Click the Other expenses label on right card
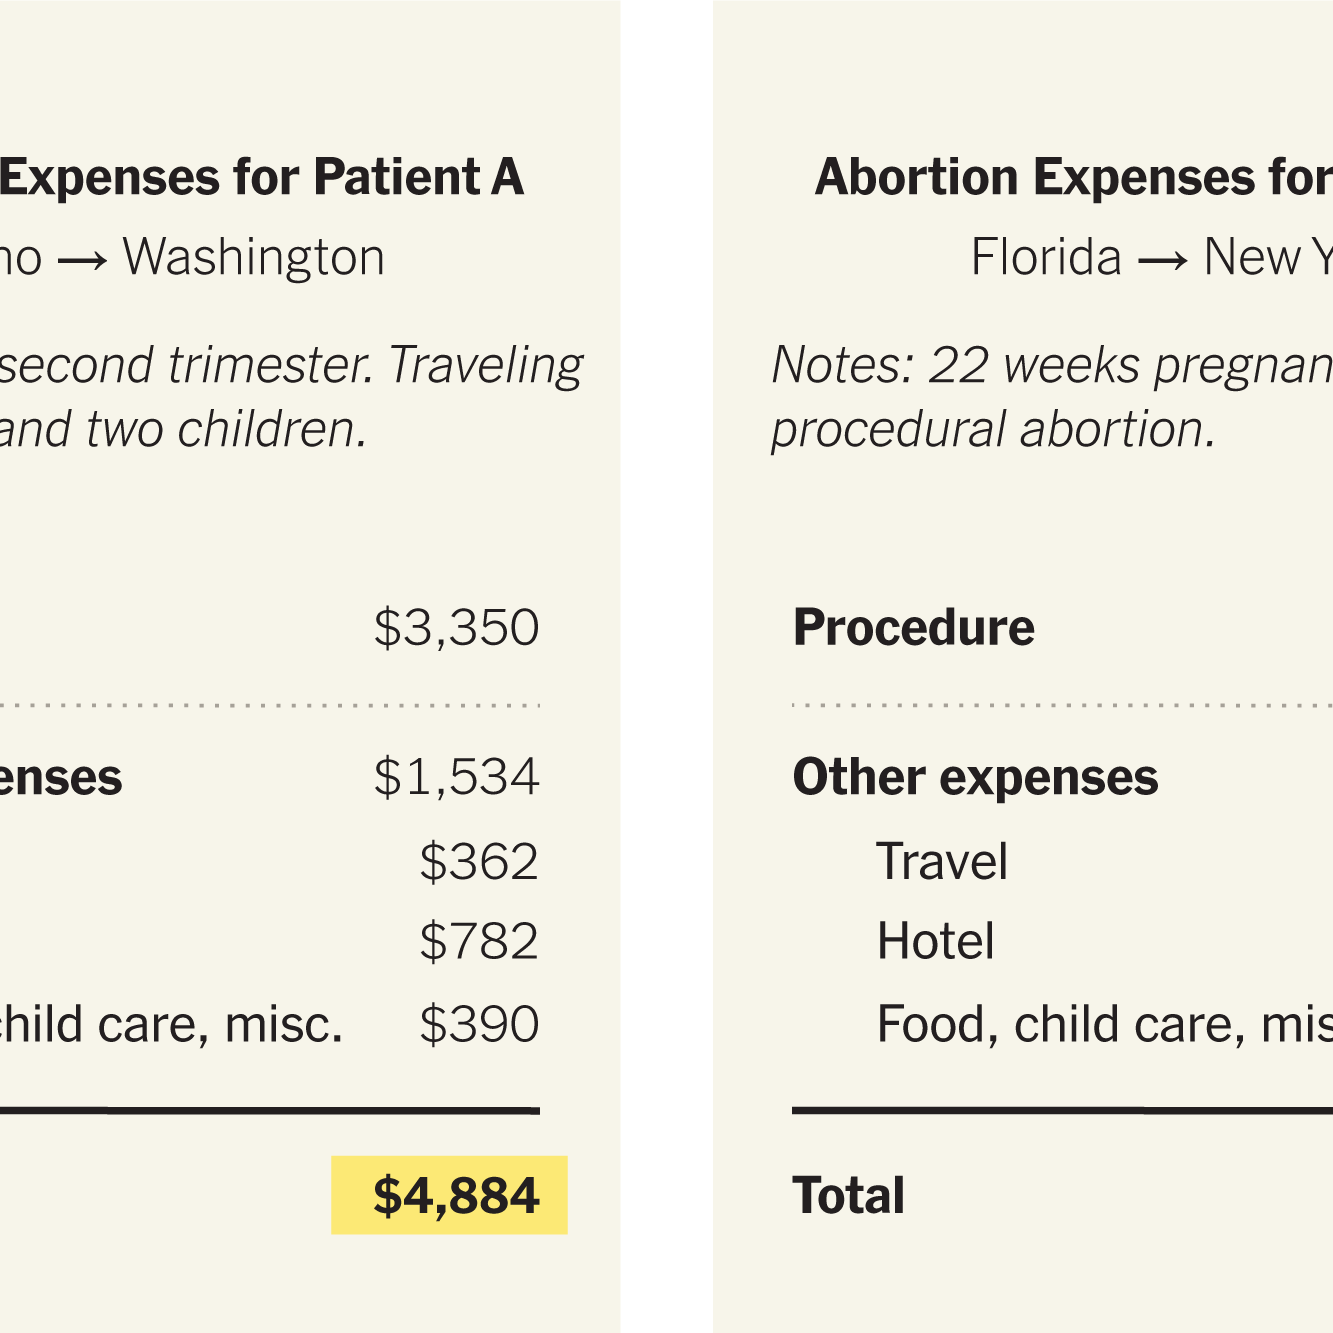This screenshot has width=1333, height=1333. click(x=975, y=777)
